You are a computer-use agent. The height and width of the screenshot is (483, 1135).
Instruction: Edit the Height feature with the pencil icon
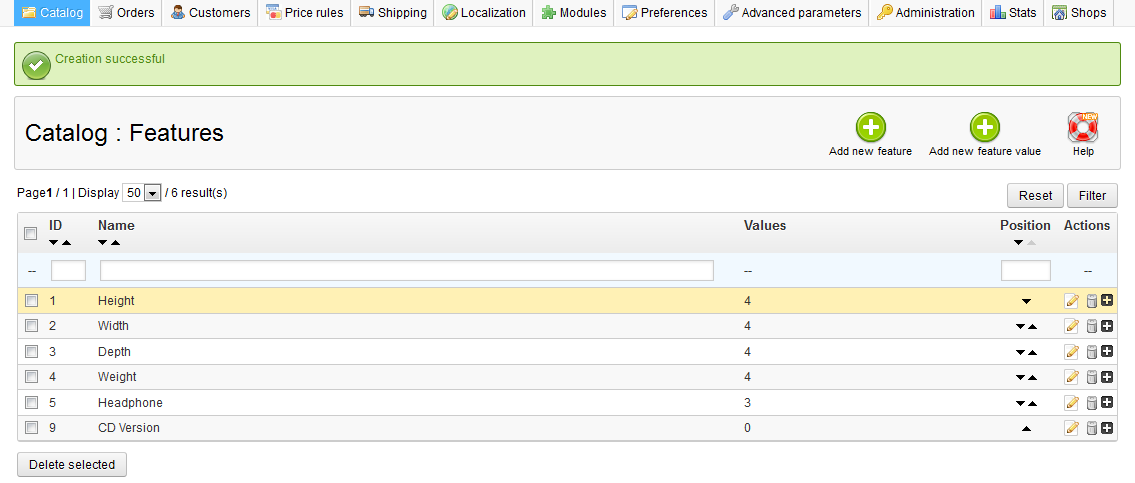(x=1072, y=300)
